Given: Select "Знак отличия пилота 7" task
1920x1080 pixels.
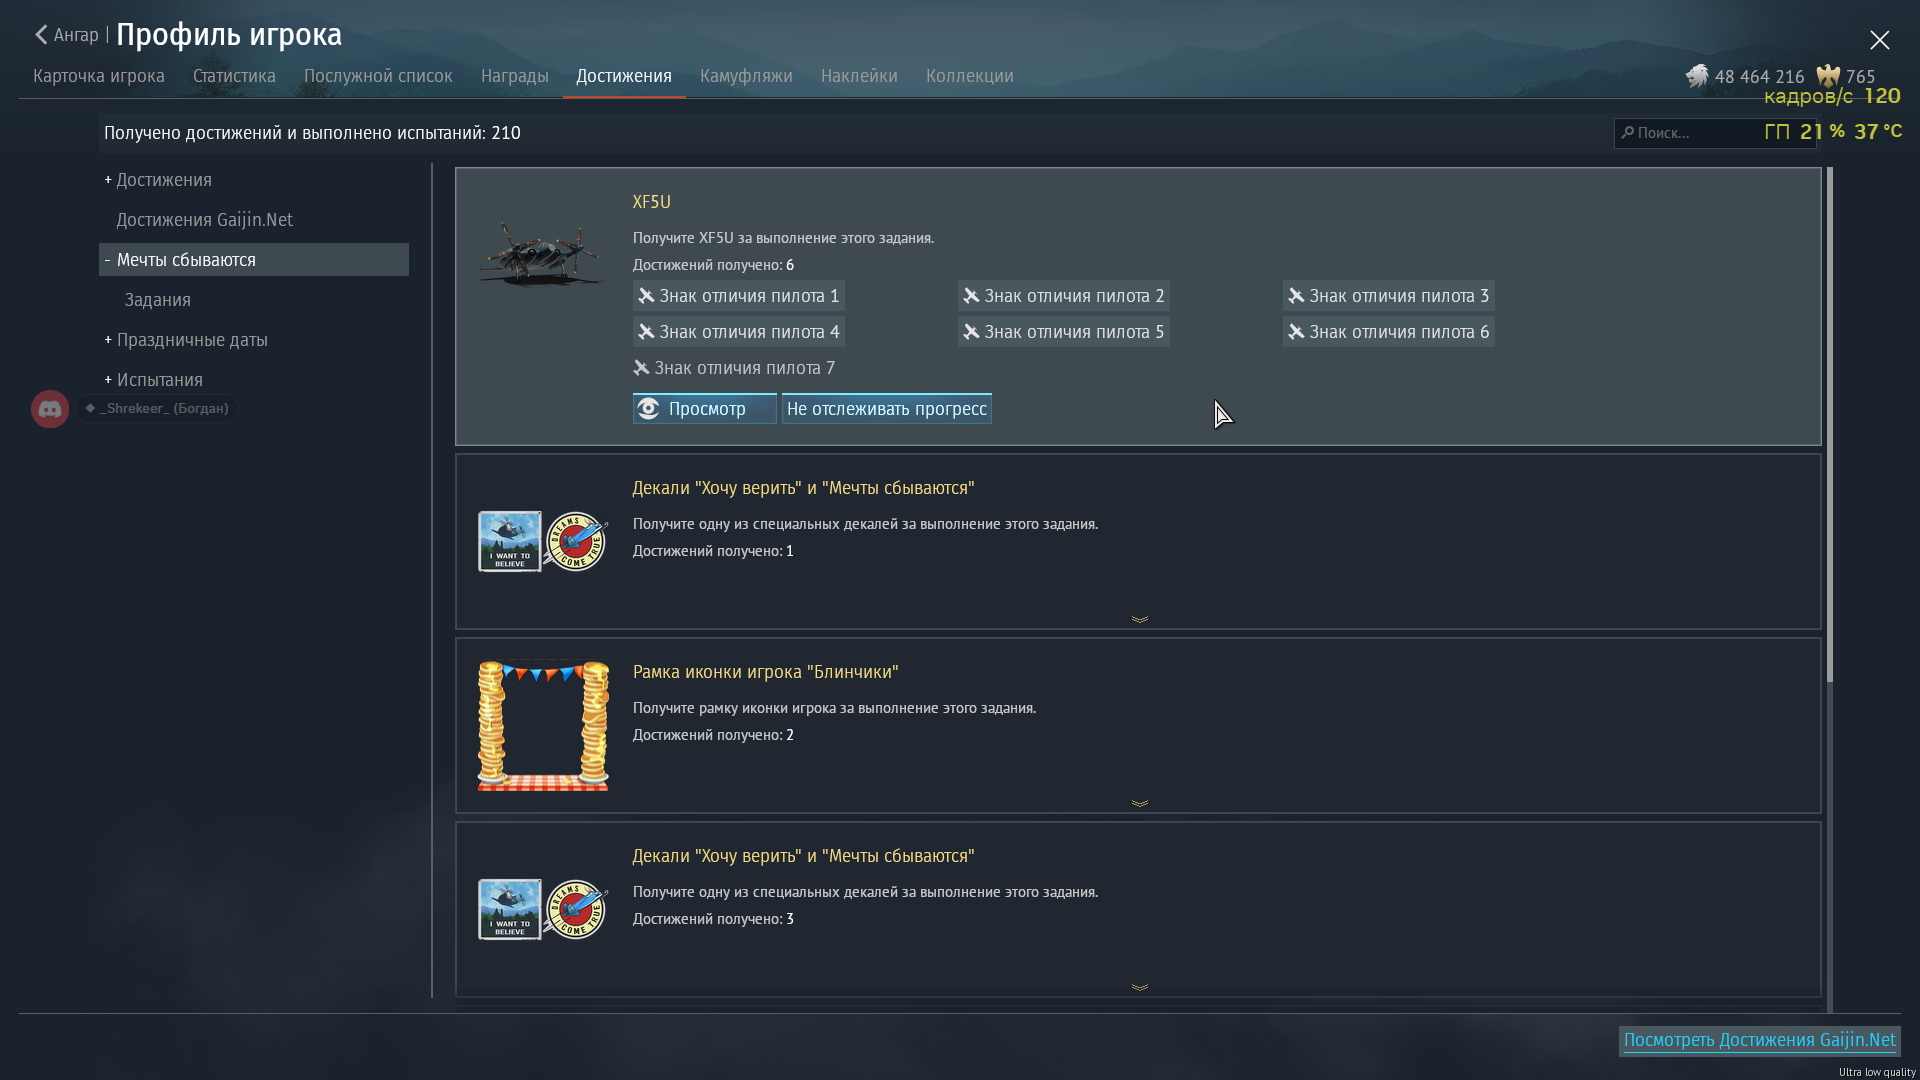Looking at the screenshot, I should [734, 368].
